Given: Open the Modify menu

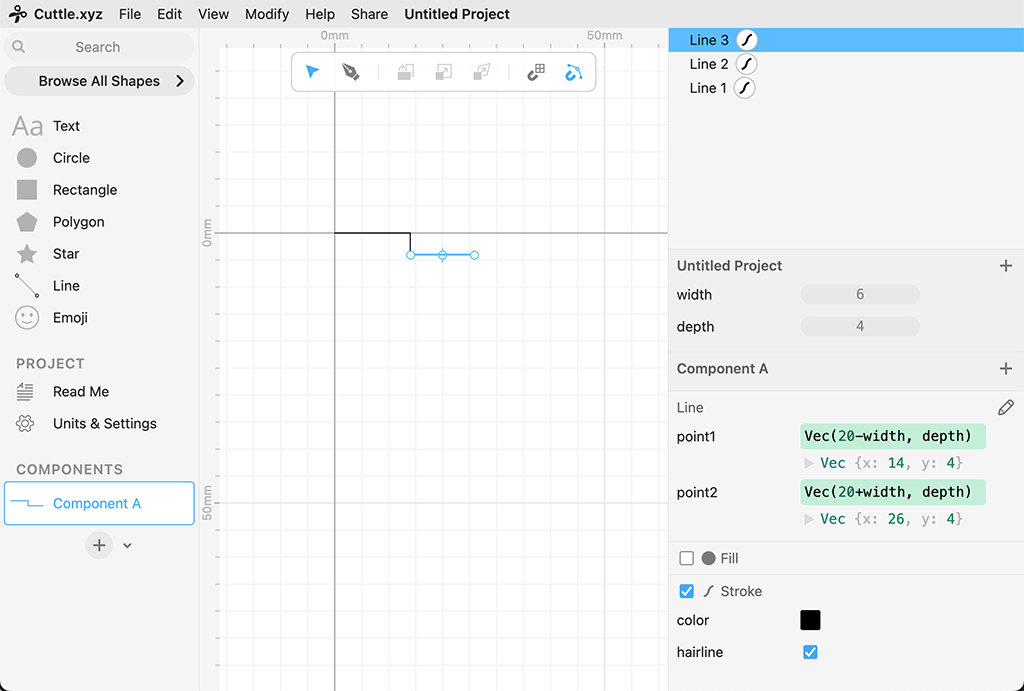Looking at the screenshot, I should (x=267, y=14).
